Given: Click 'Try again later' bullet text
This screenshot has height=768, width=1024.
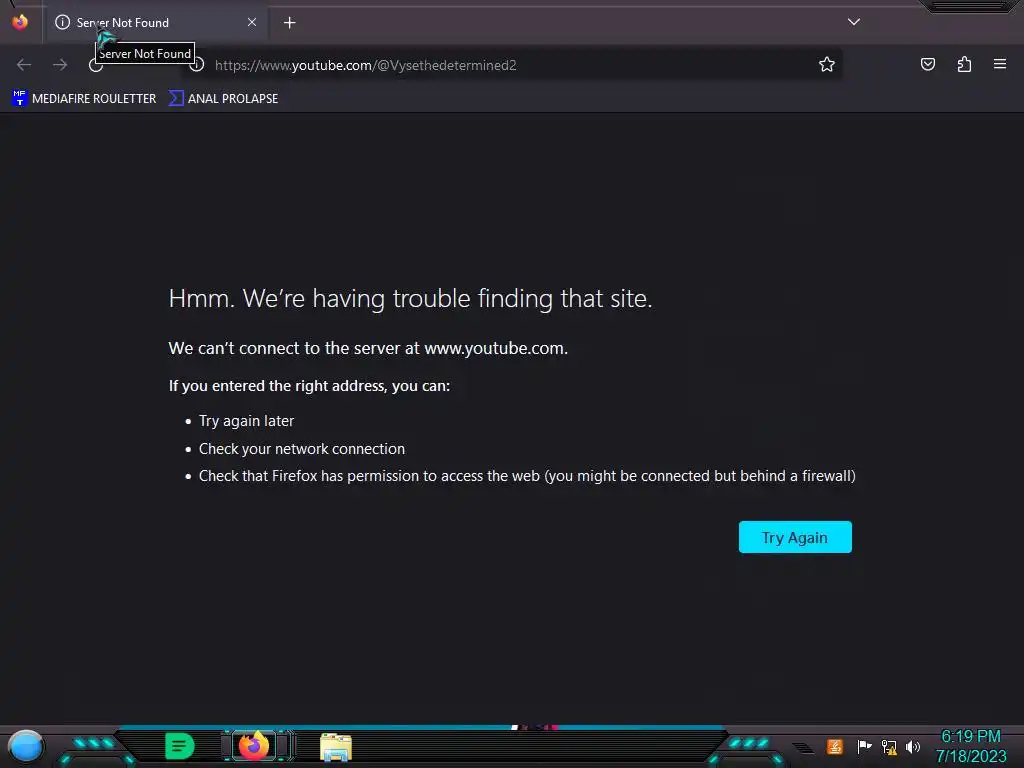Looking at the screenshot, I should [x=246, y=421].
